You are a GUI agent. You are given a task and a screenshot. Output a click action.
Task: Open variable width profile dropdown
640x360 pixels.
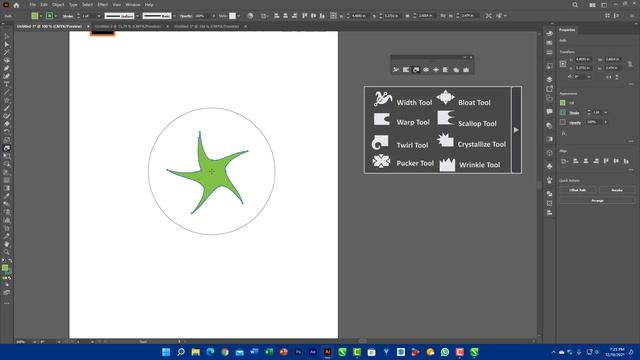tap(138, 16)
